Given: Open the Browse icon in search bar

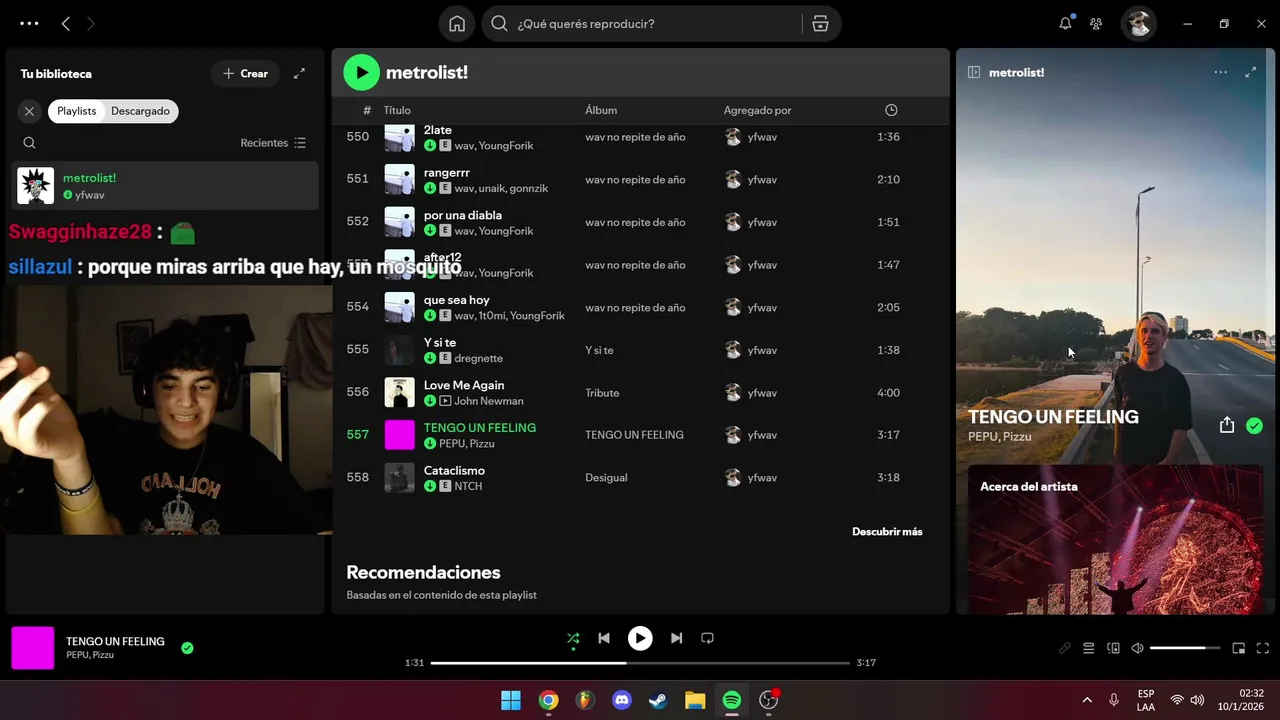Looking at the screenshot, I should point(820,24).
